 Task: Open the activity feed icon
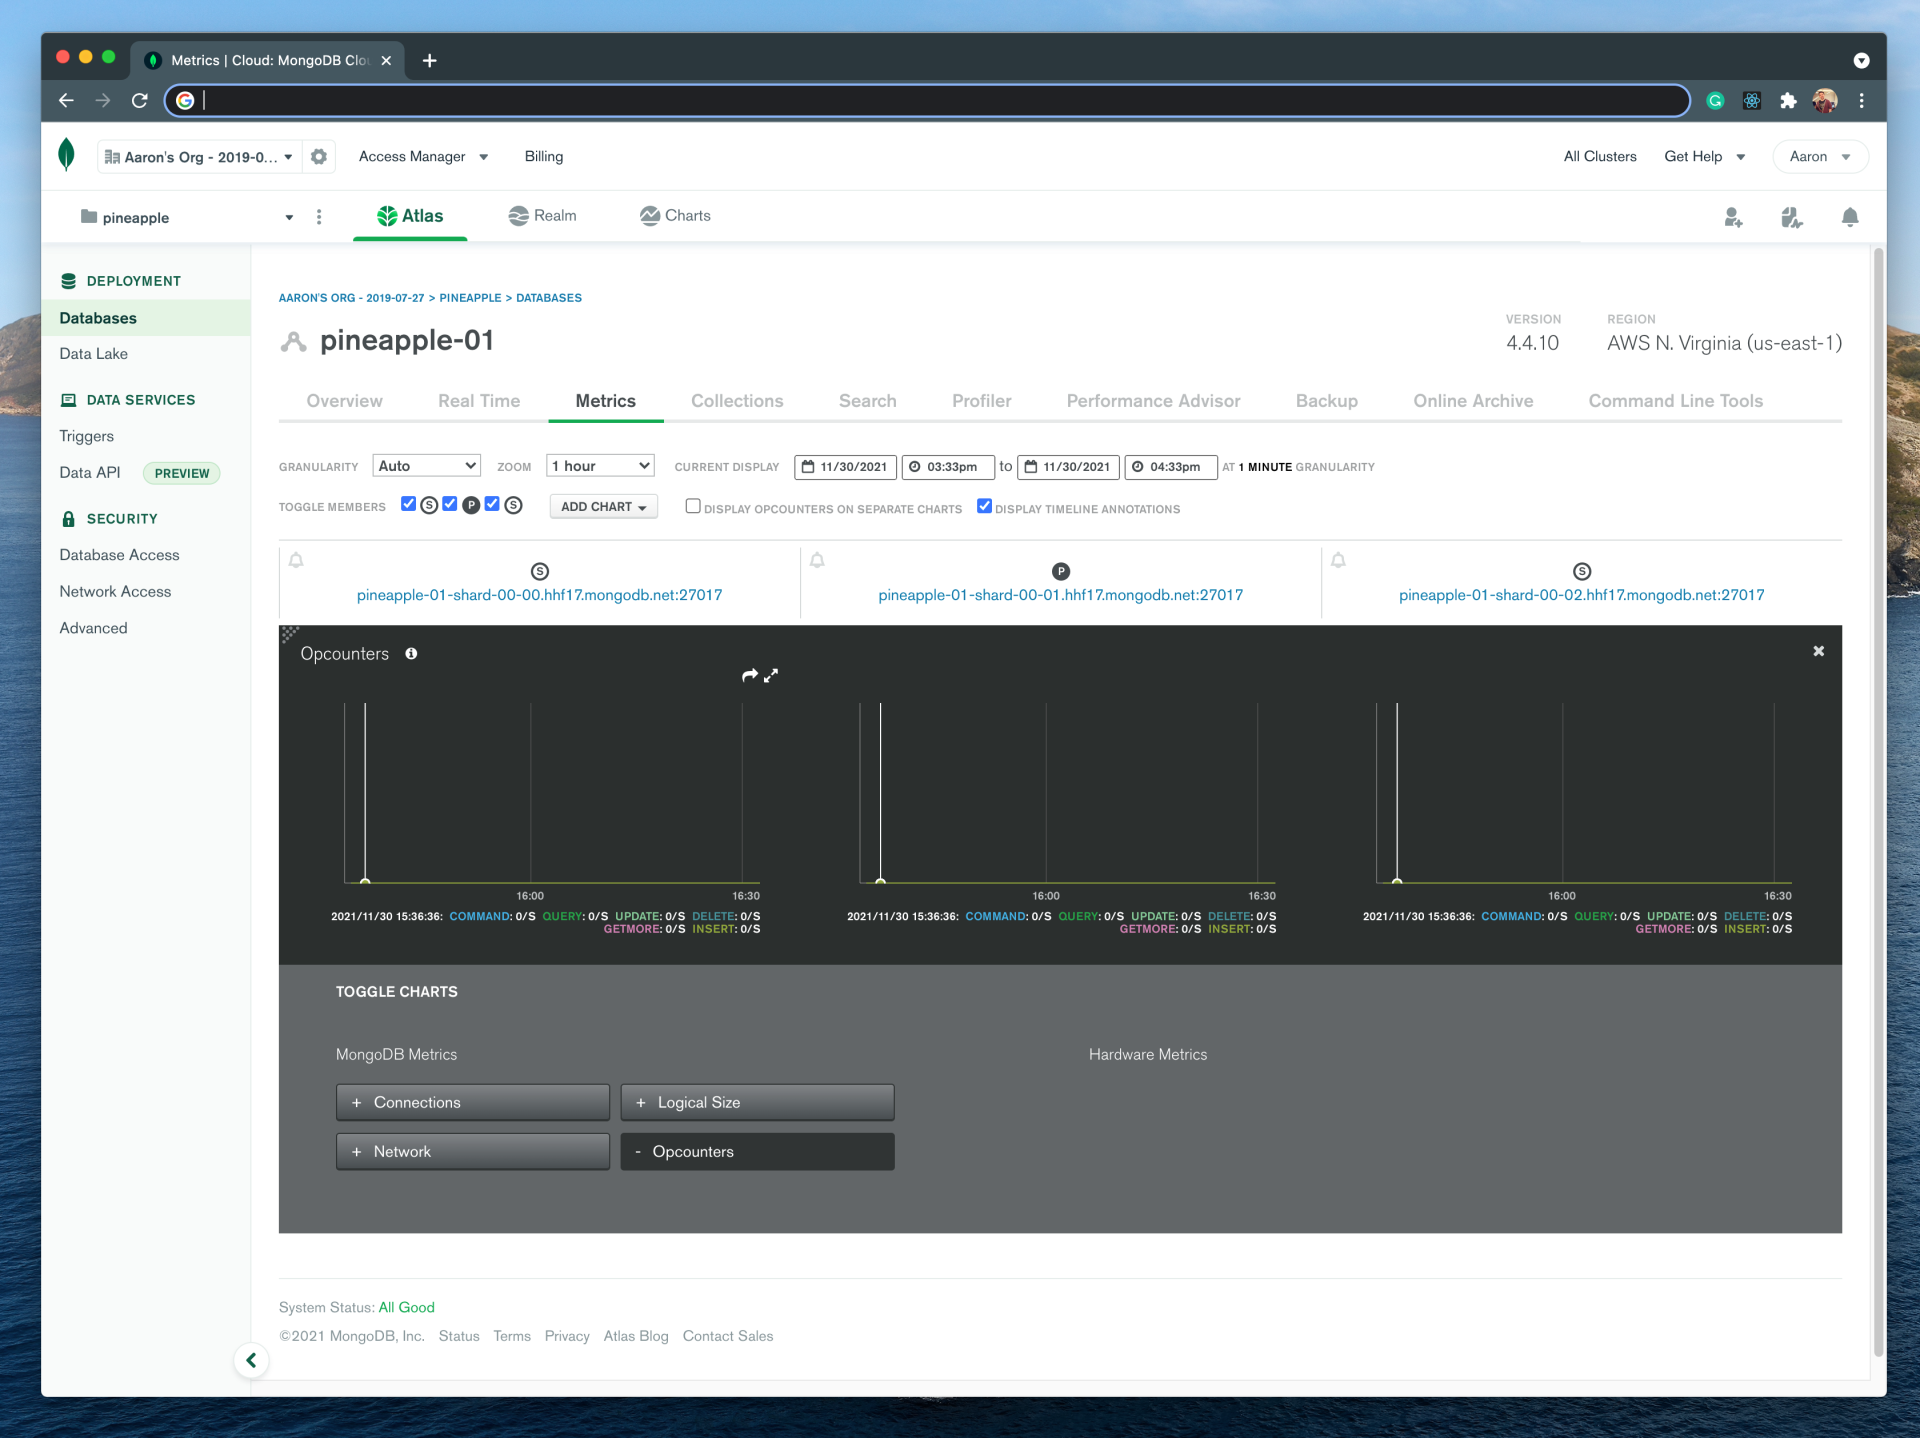tap(1792, 217)
